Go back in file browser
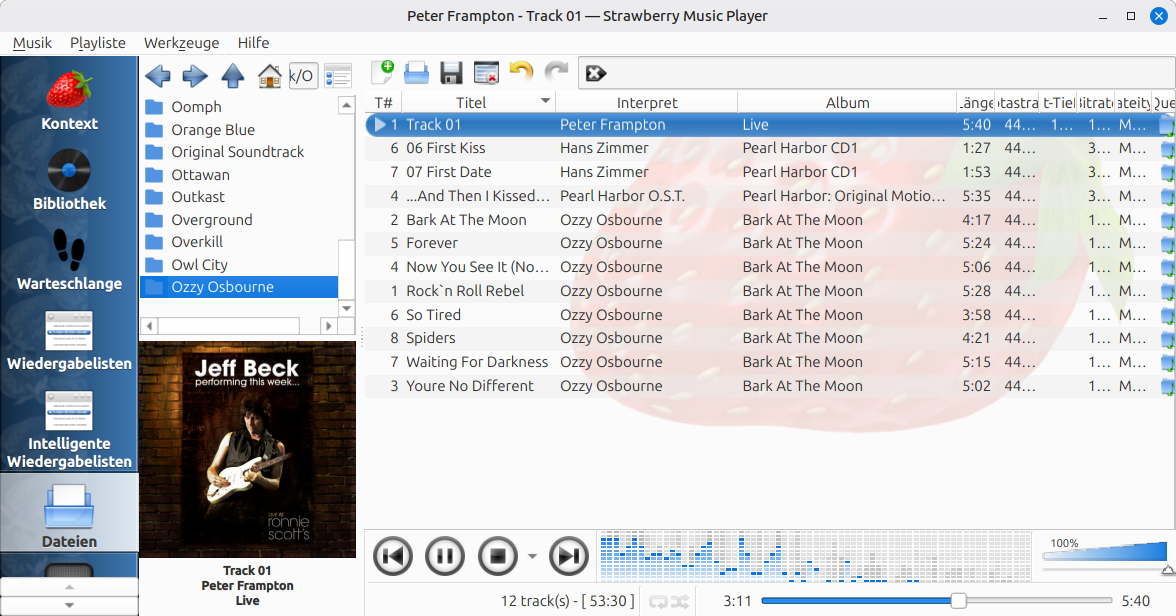Image resolution: width=1176 pixels, height=616 pixels. [x=158, y=76]
